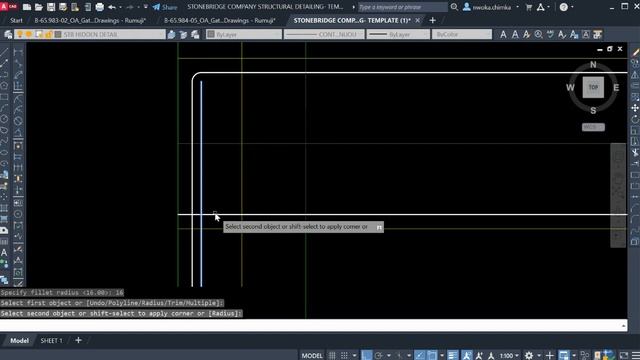The width and height of the screenshot is (640, 360).
Task: Toggle object snap tracking in status bar
Action: (x=420, y=356)
